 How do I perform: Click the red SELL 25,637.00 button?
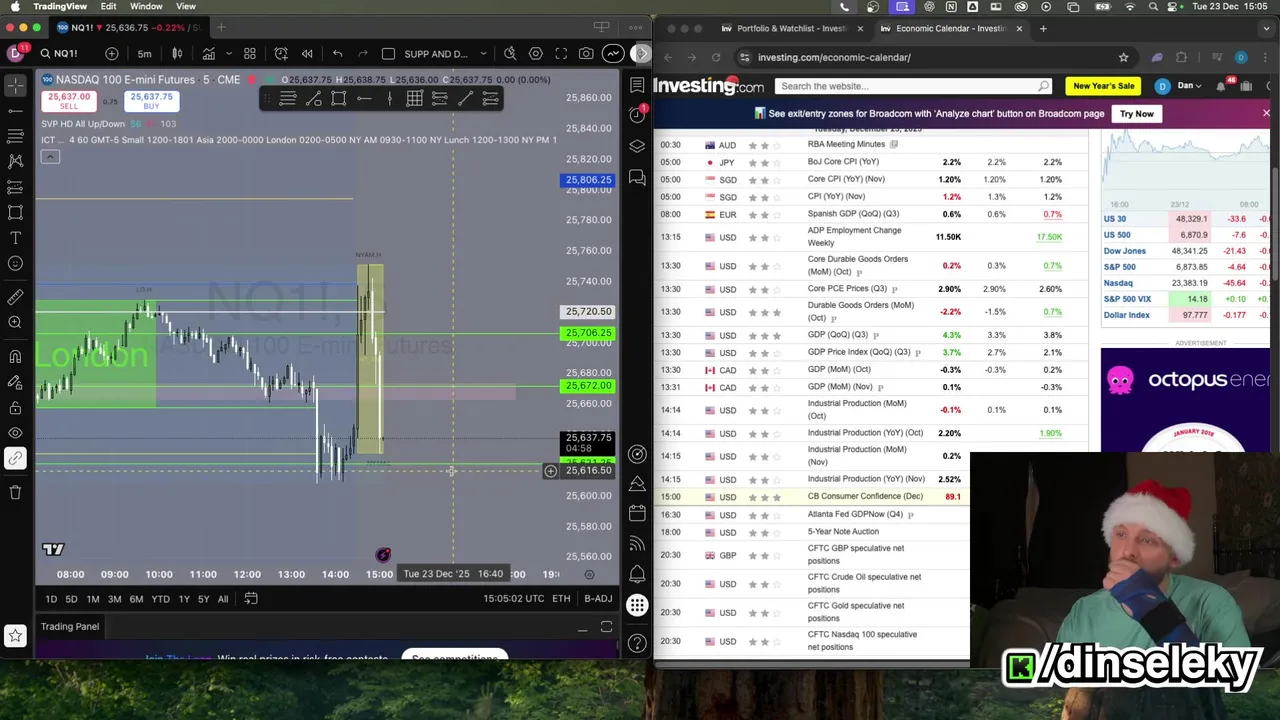pos(70,101)
